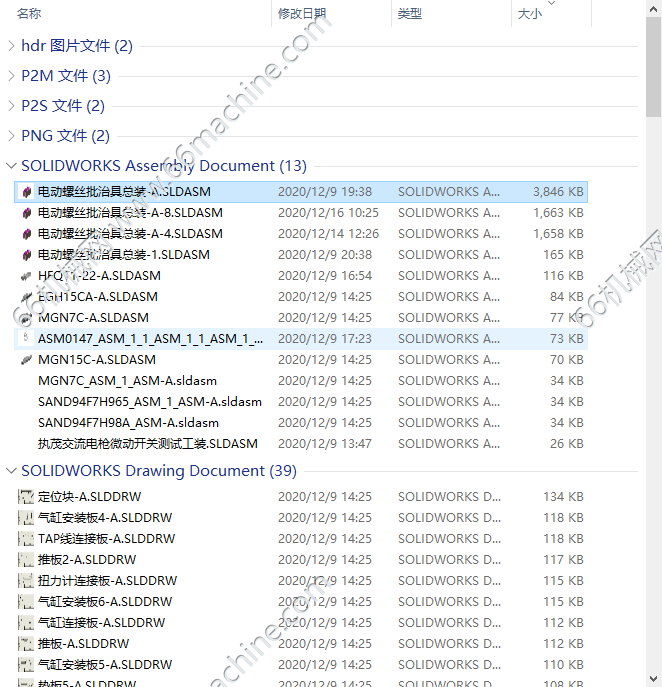Click the drawing icon of 气缸连接板-A.SLDDRW
The height and width of the screenshot is (687, 662).
pos(25,623)
